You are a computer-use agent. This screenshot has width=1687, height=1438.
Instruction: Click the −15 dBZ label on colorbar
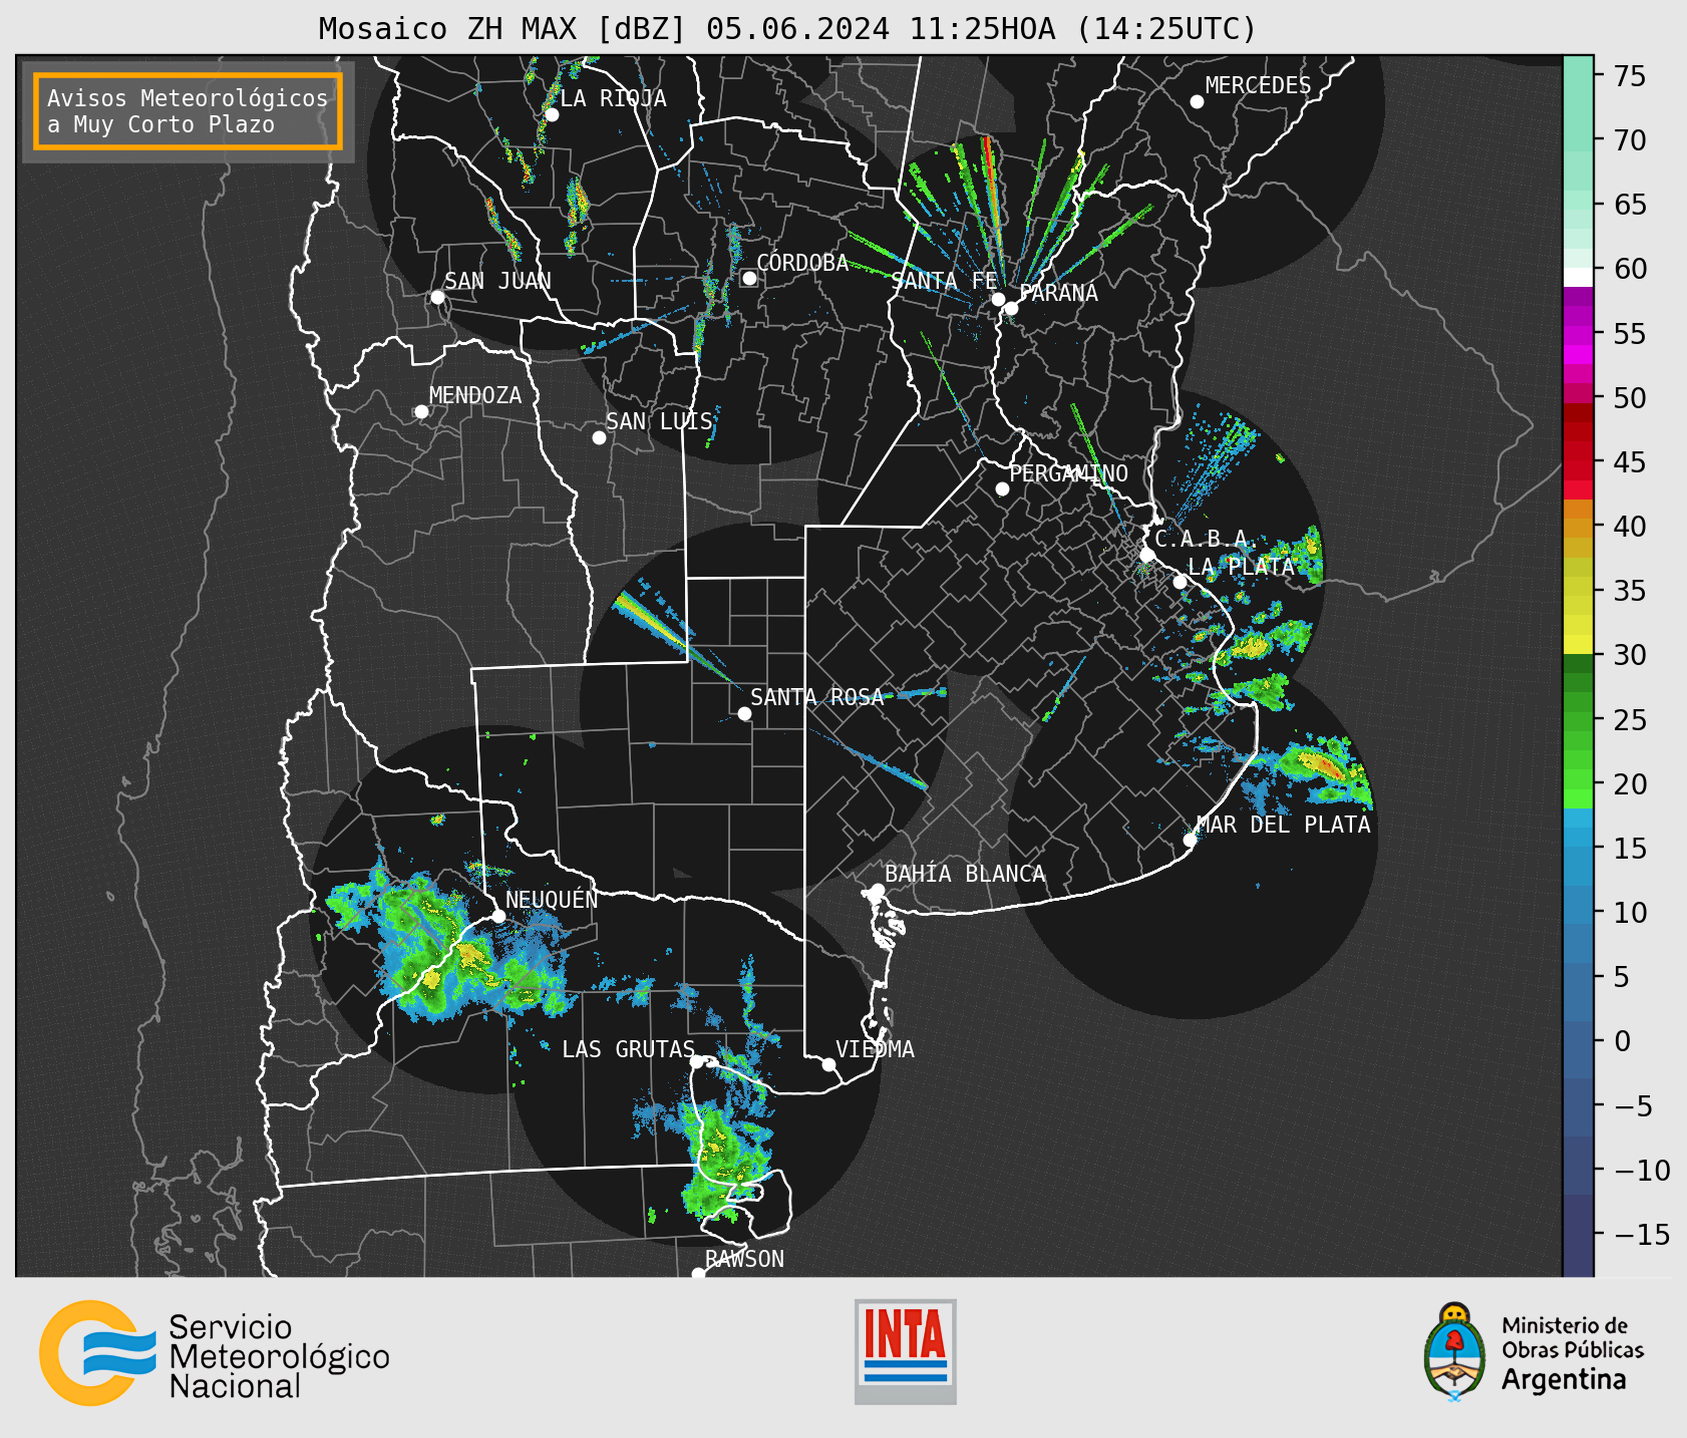click(1641, 1234)
